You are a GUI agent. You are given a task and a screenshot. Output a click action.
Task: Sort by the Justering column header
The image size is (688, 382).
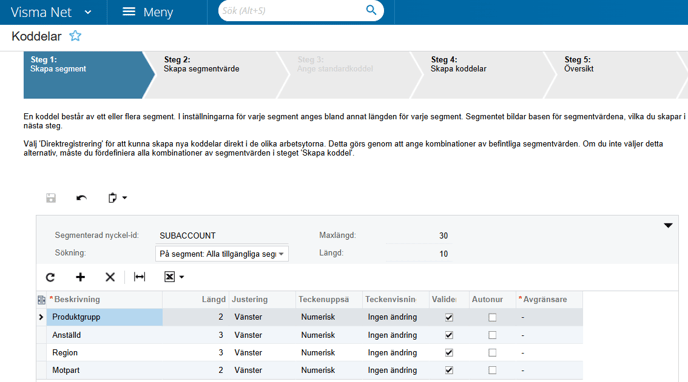pyautogui.click(x=262, y=300)
